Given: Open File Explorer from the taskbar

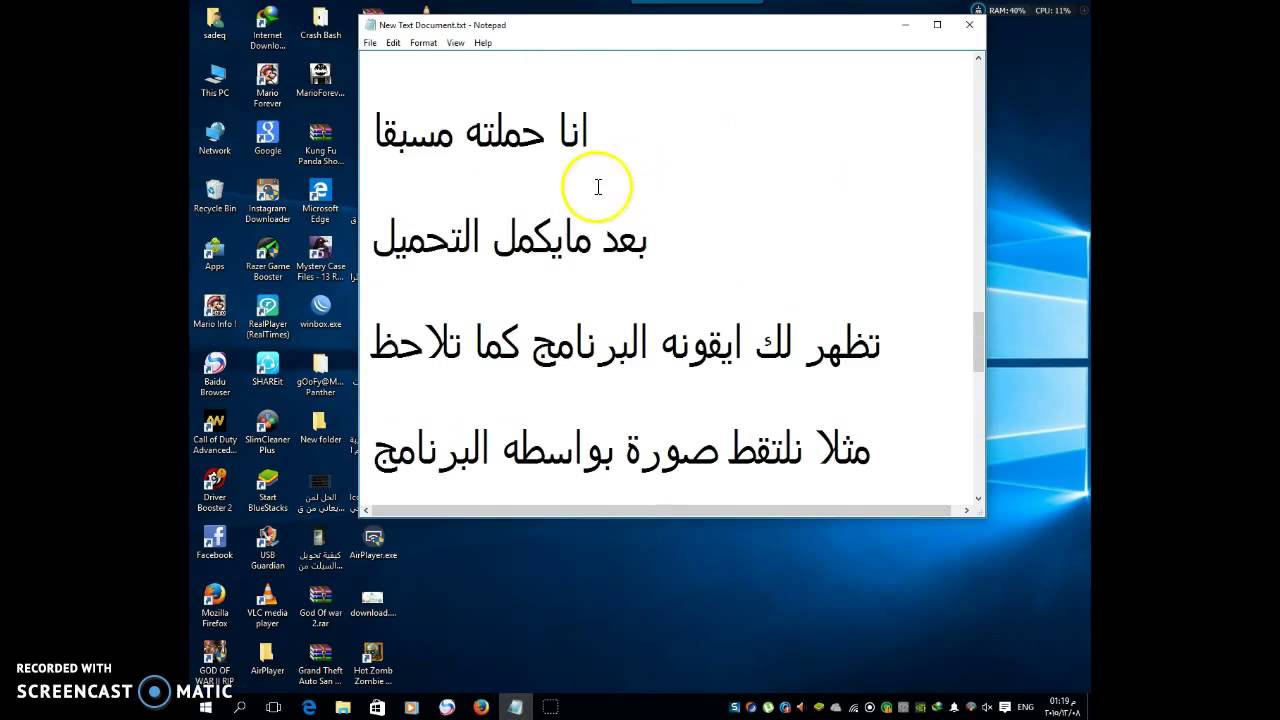Looking at the screenshot, I should pyautogui.click(x=343, y=707).
